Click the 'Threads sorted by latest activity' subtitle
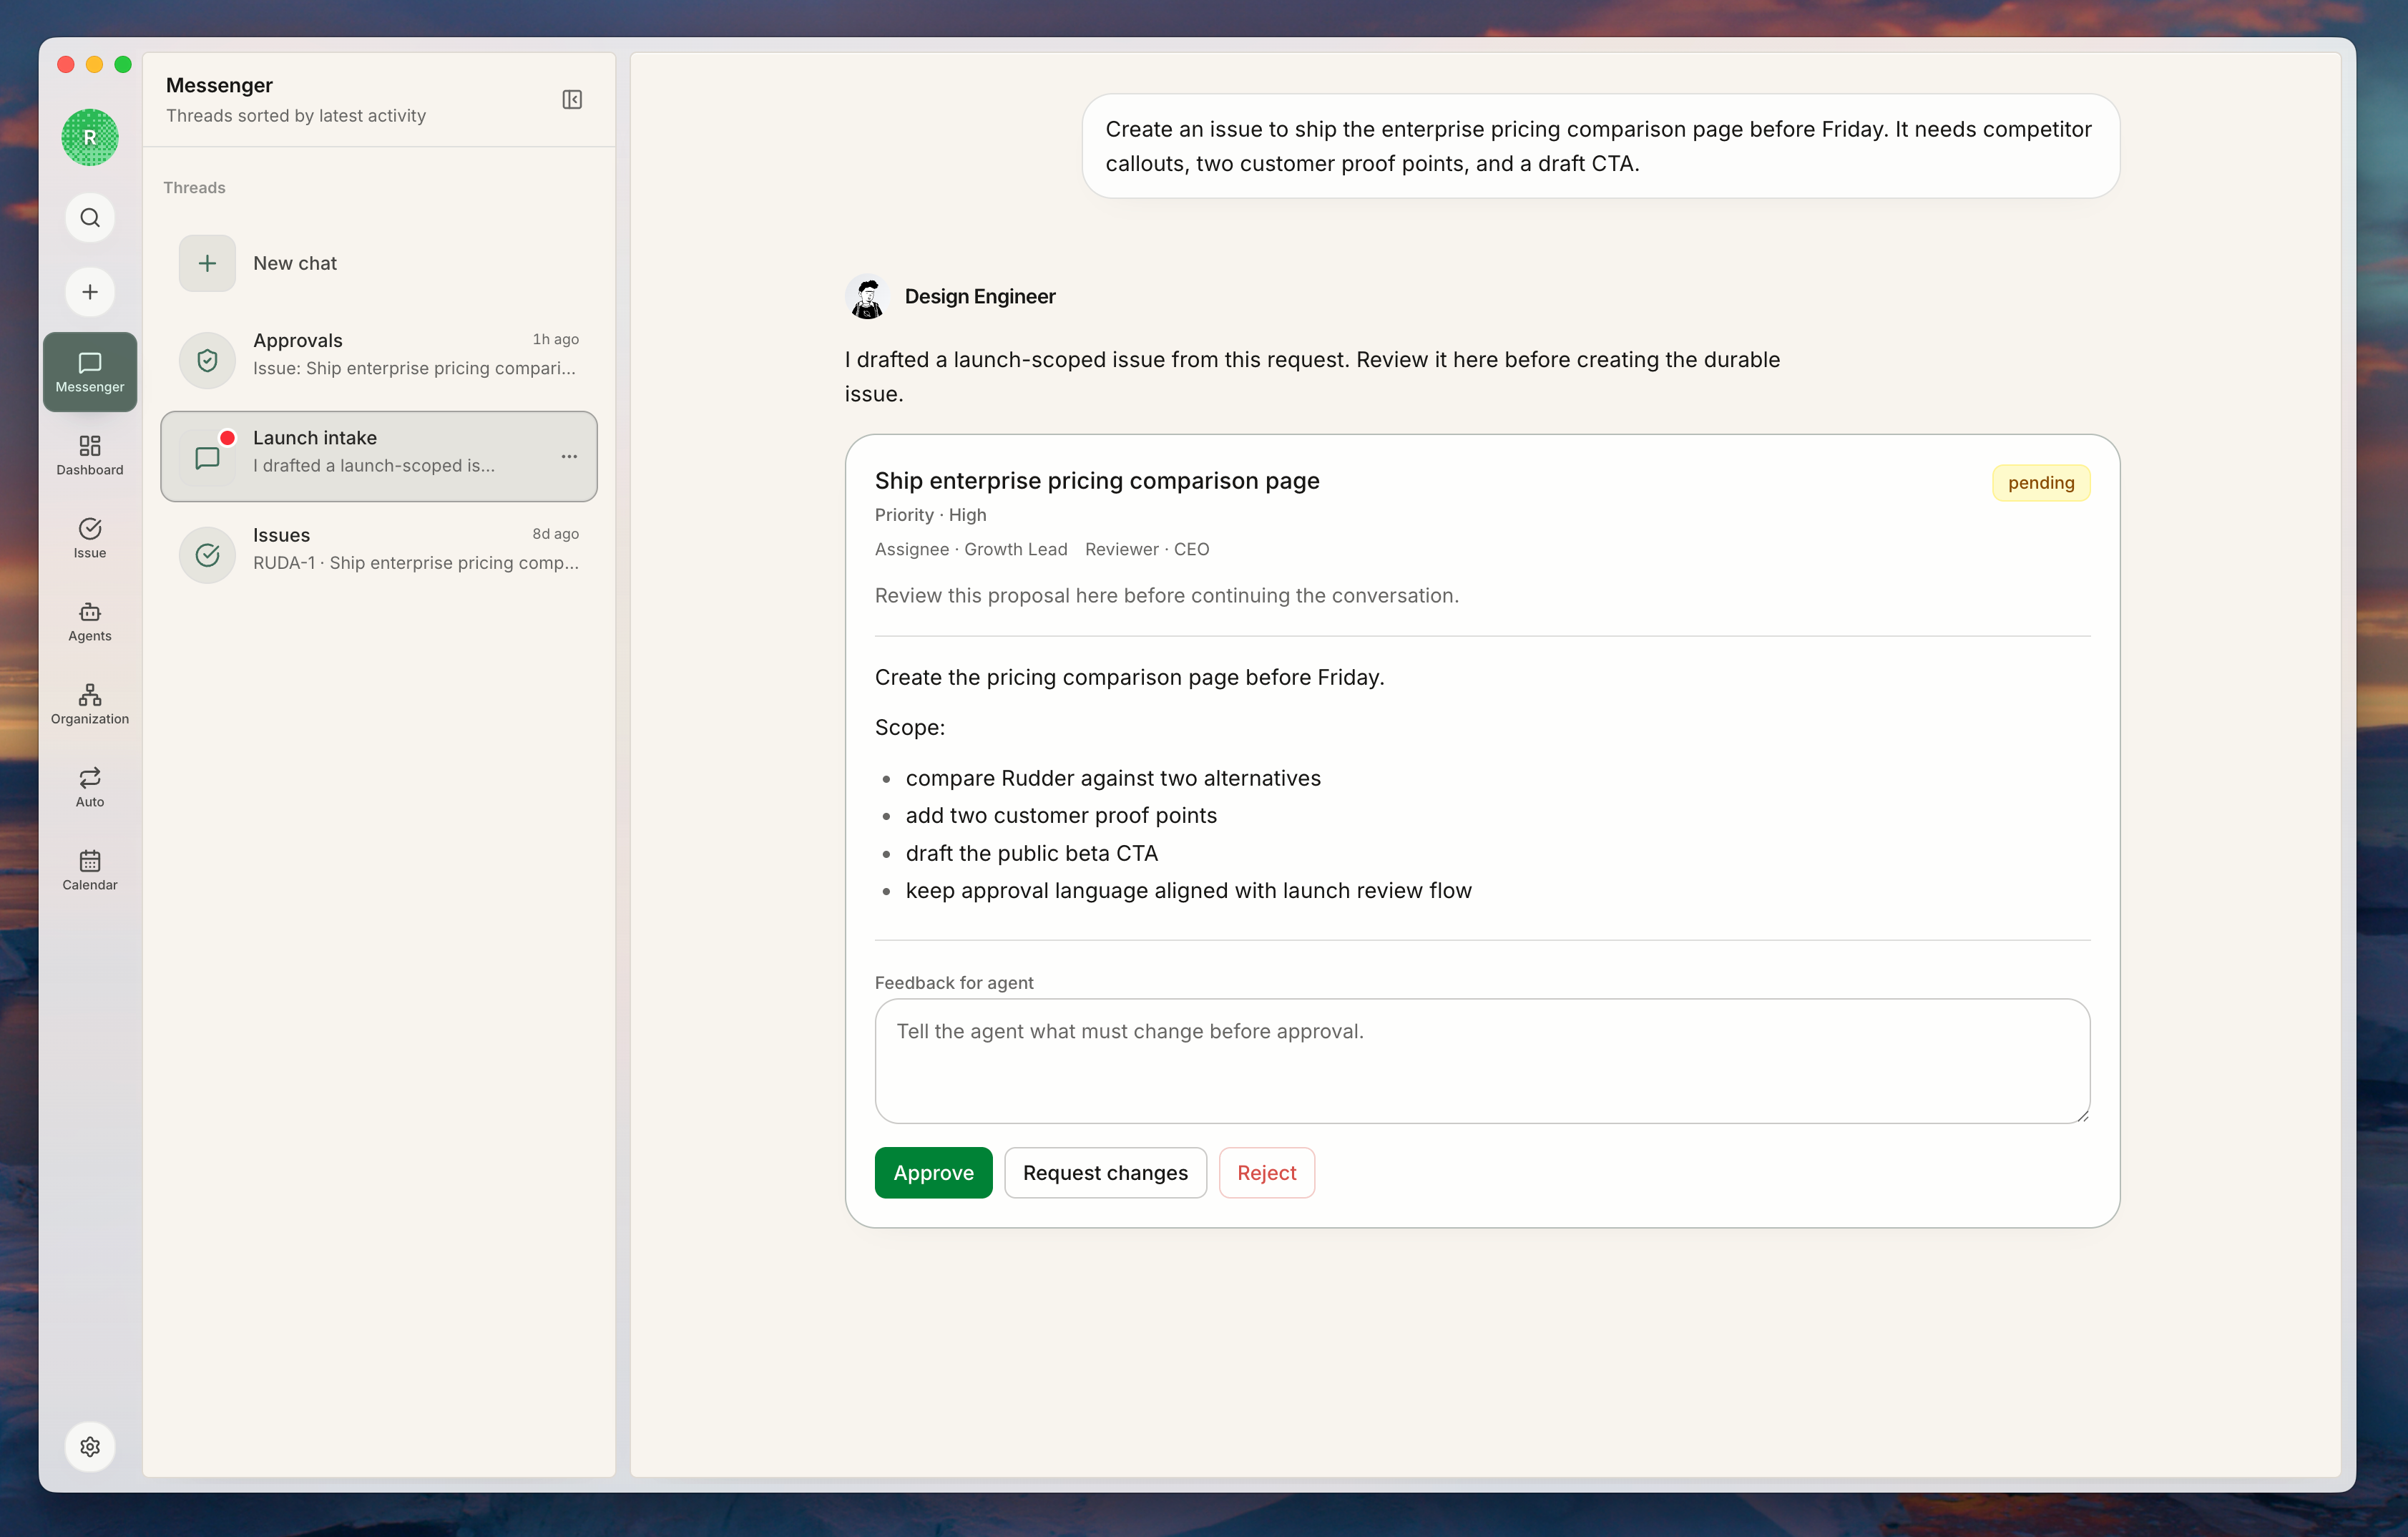 (x=296, y=116)
